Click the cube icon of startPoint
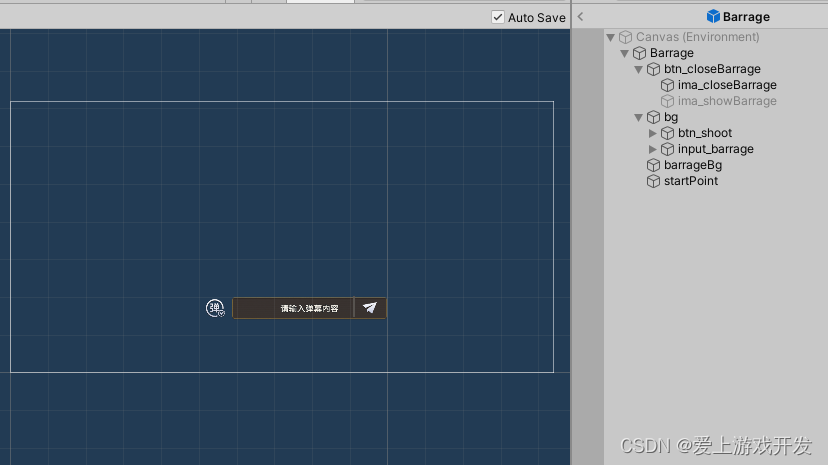Viewport: 828px width, 465px height. (x=654, y=181)
